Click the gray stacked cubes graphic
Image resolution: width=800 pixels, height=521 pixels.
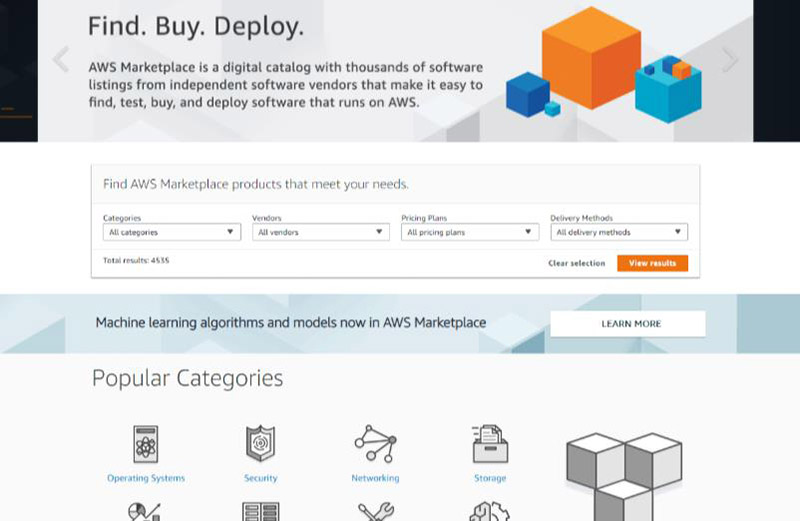point(624,477)
